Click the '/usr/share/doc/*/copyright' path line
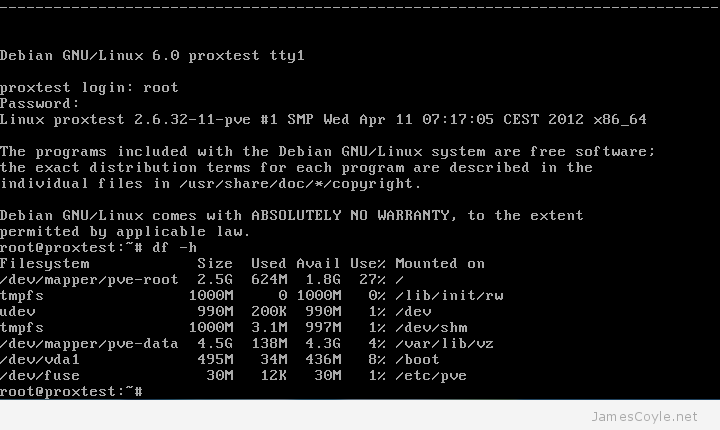Viewport: 720px width, 430px height. tap(210, 184)
